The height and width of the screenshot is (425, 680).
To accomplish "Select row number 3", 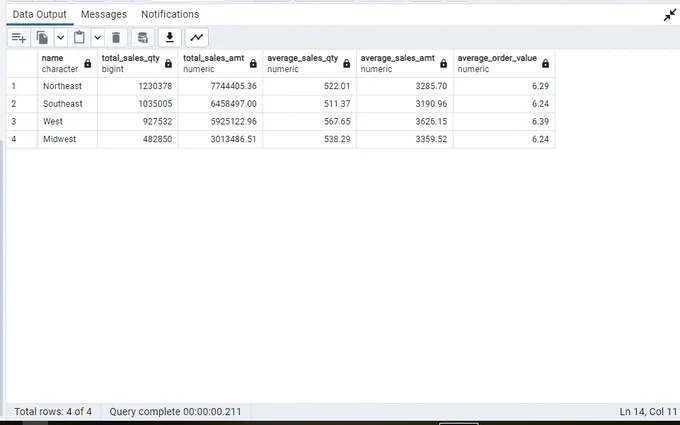I will (22, 121).
